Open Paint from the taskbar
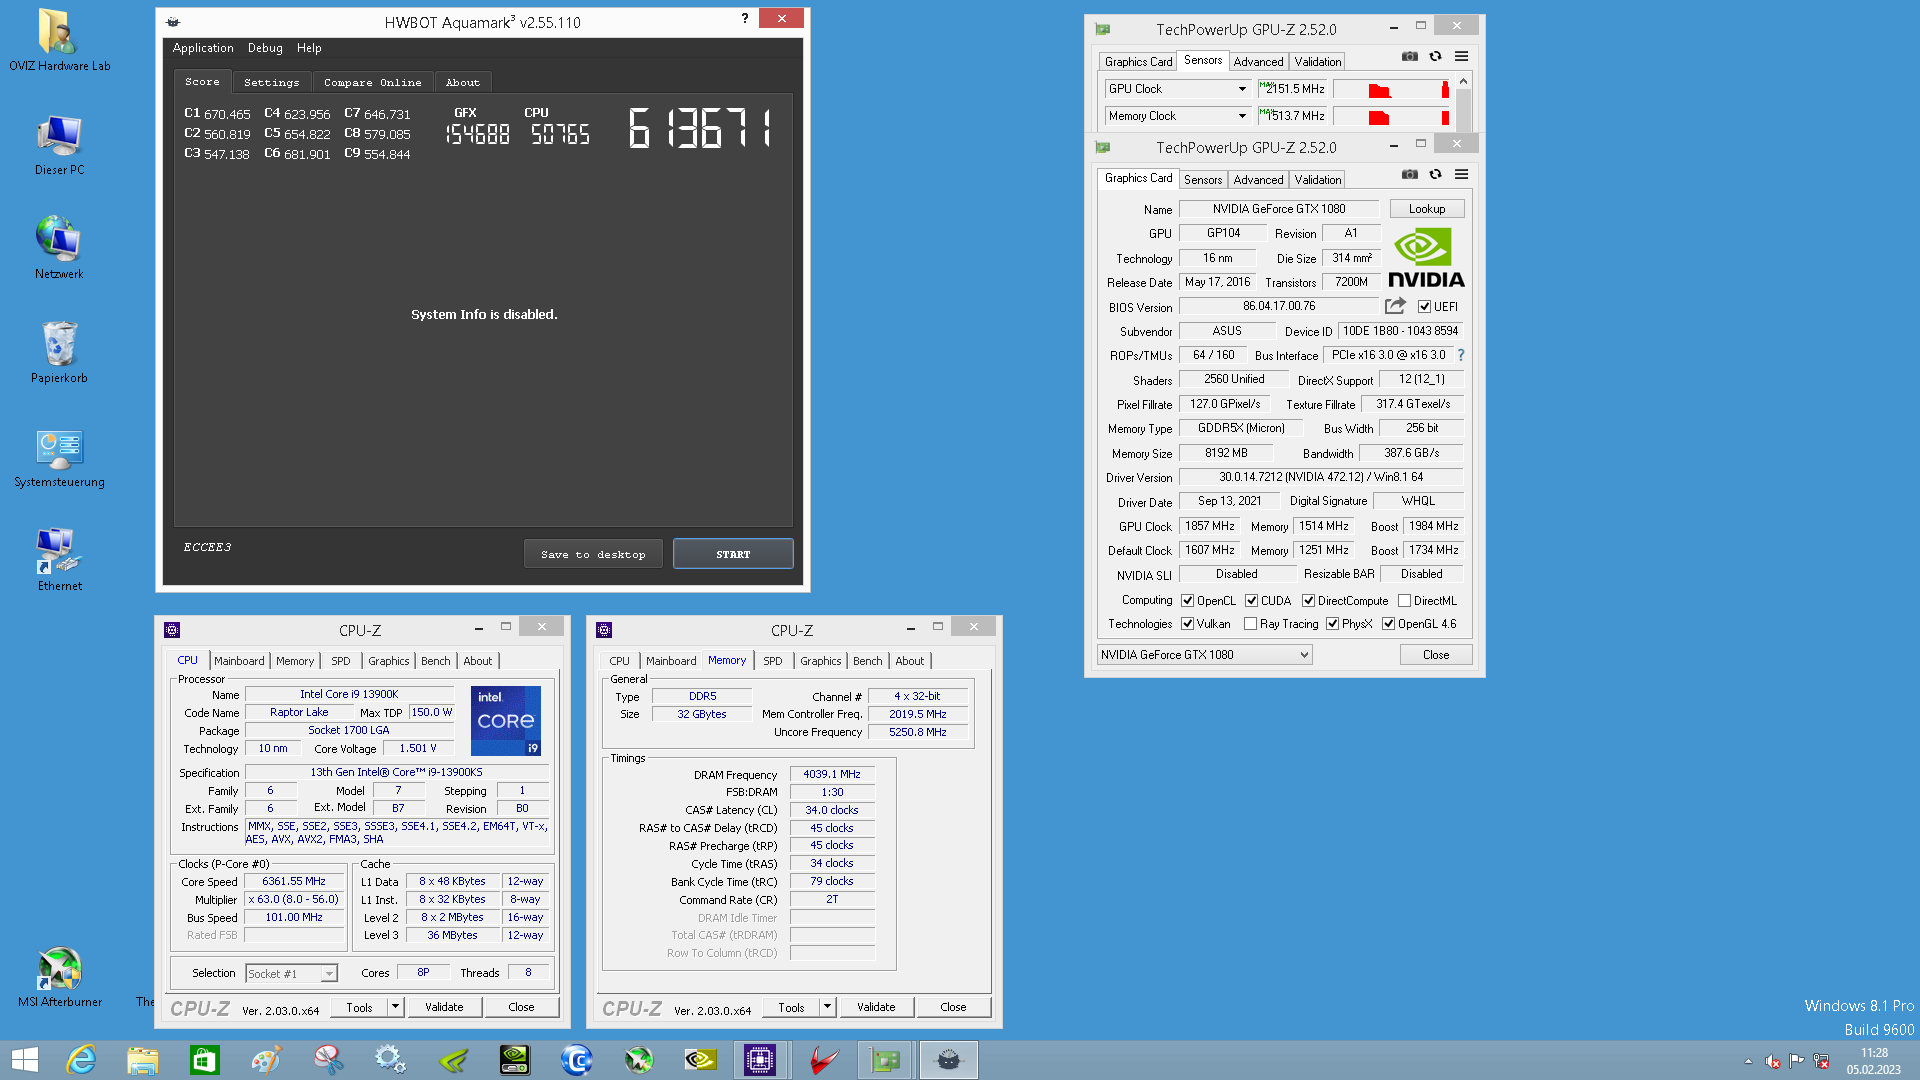 (x=266, y=1060)
